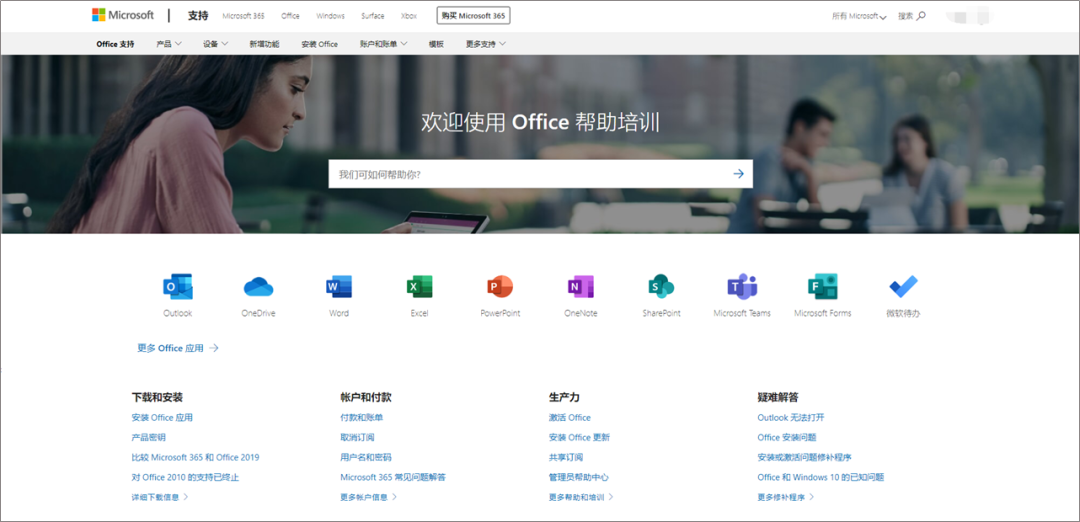Click the search arrow in the help box

(x=738, y=174)
